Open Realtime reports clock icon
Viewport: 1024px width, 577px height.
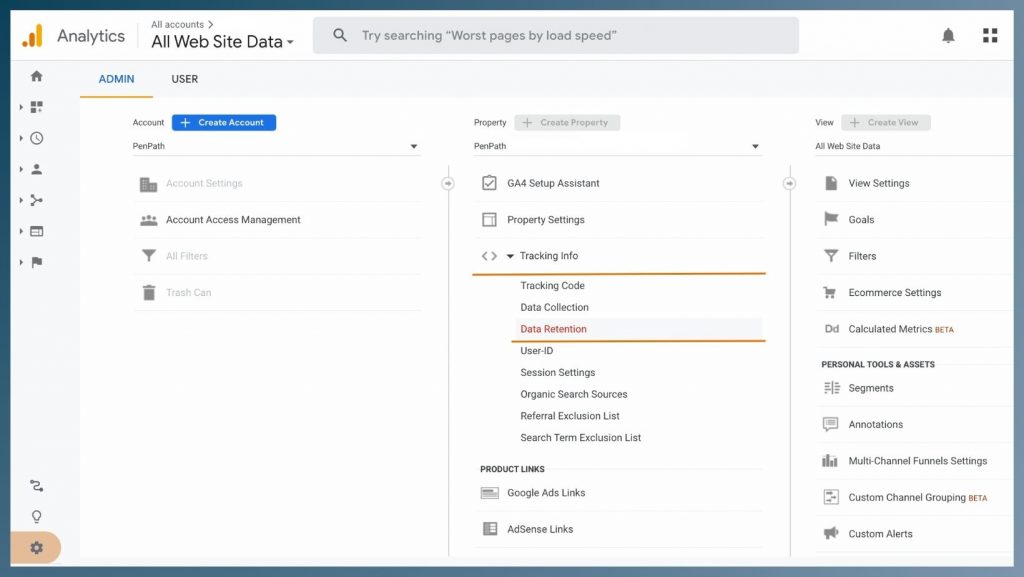[x=37, y=138]
